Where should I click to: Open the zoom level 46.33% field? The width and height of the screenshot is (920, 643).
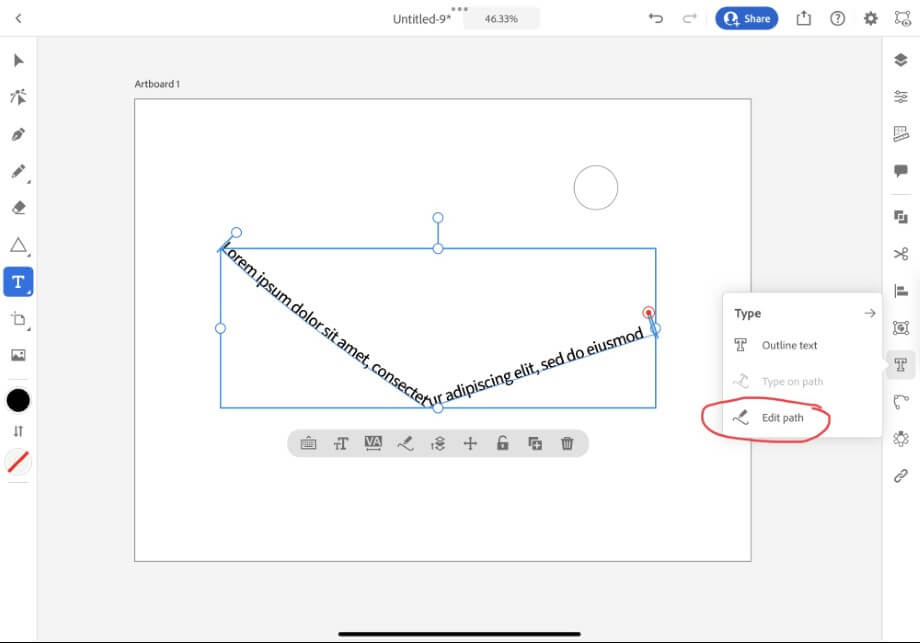click(x=501, y=19)
